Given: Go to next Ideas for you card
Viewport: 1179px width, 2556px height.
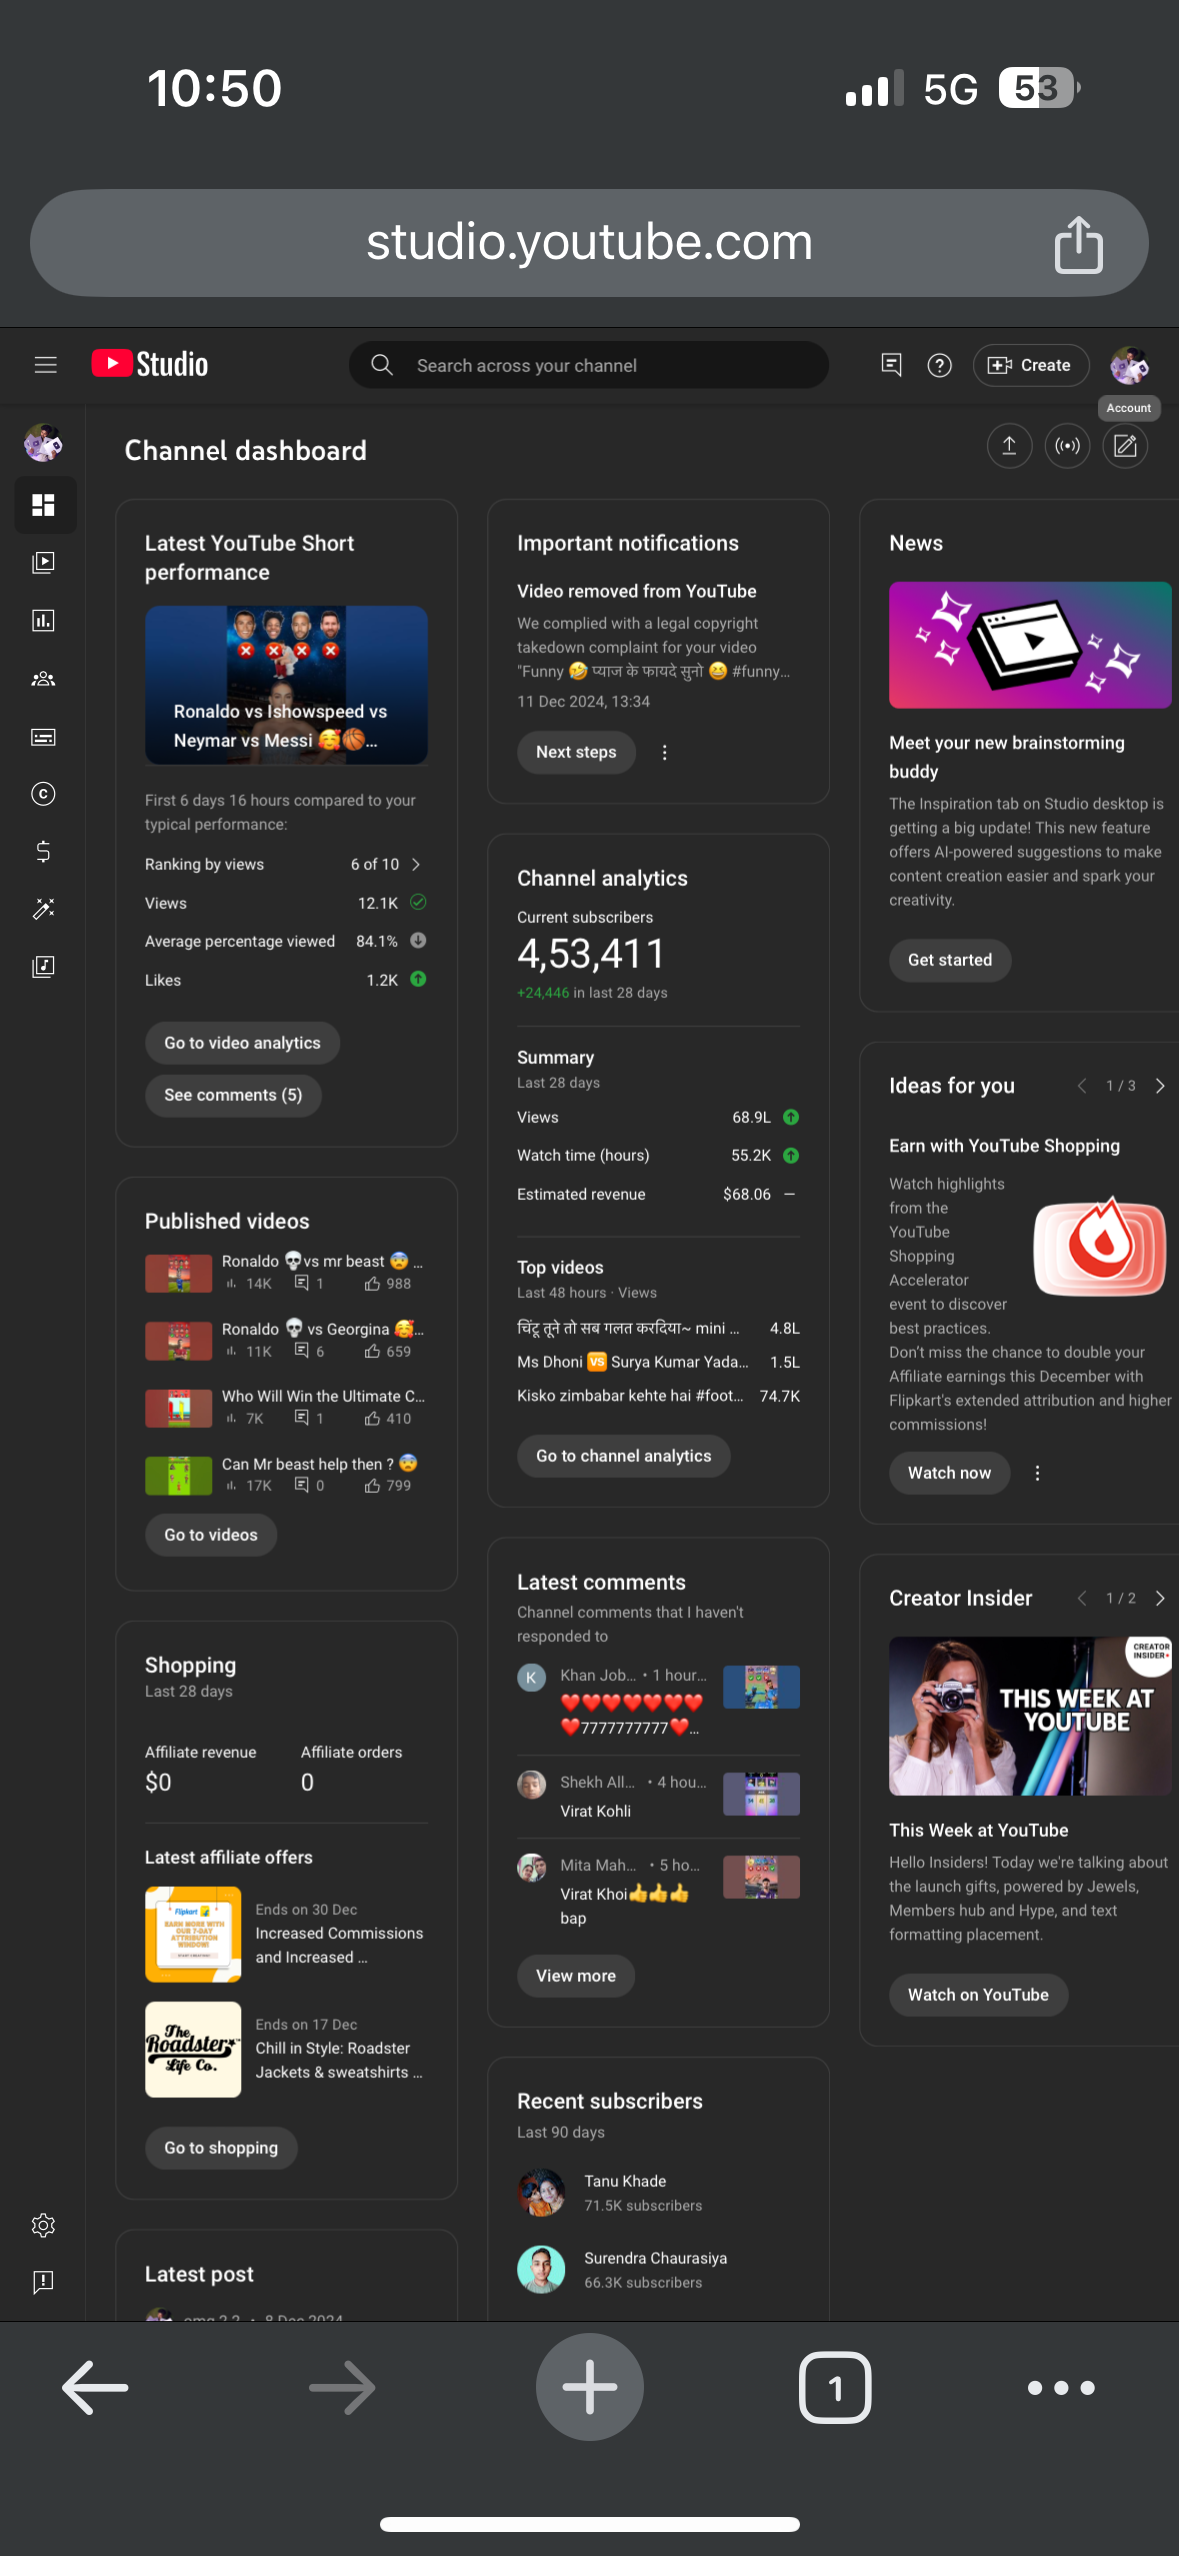Looking at the screenshot, I should pos(1160,1086).
